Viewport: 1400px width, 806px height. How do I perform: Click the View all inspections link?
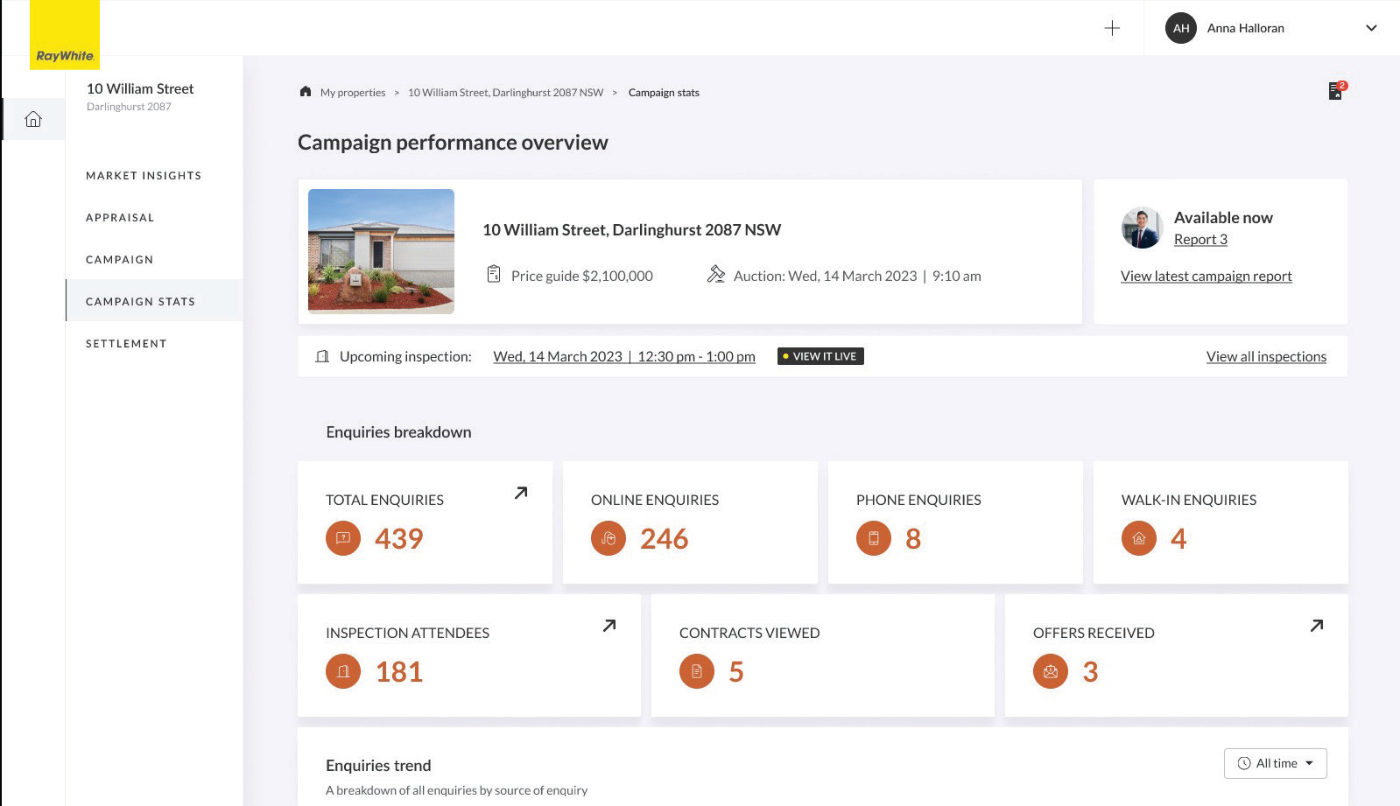pyautogui.click(x=1266, y=356)
